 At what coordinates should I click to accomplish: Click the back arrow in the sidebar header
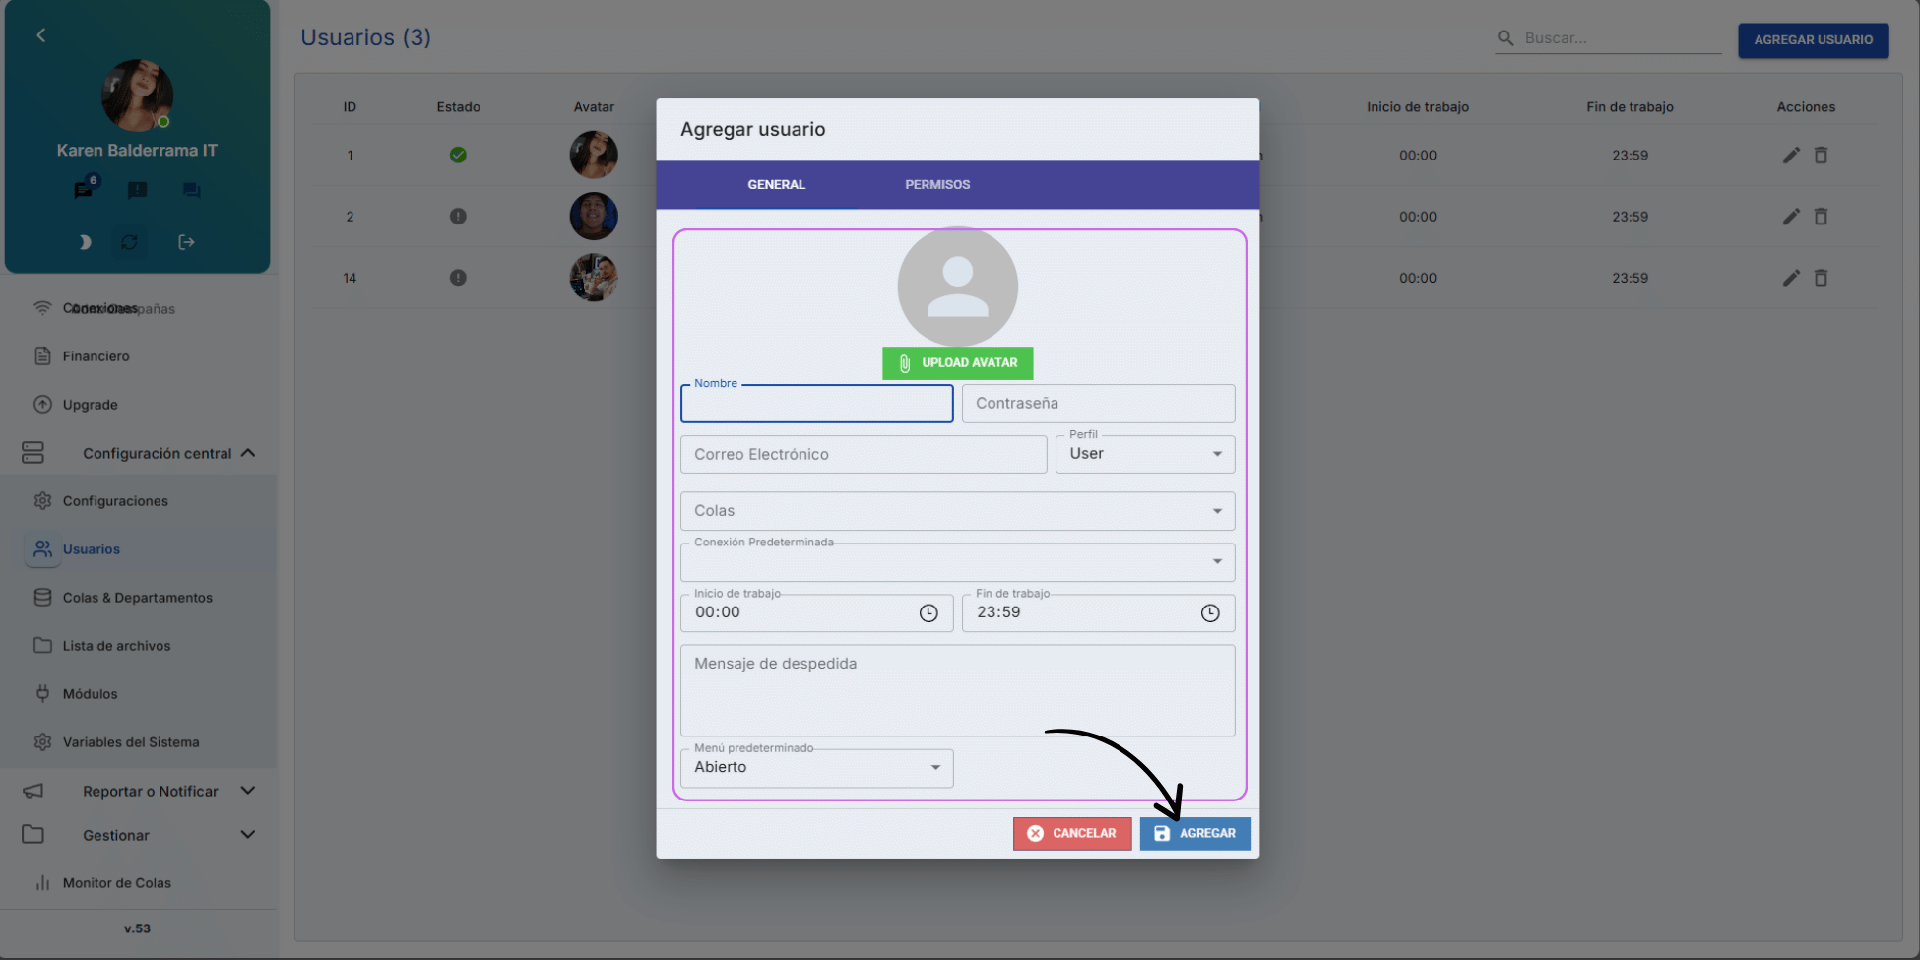[x=41, y=36]
